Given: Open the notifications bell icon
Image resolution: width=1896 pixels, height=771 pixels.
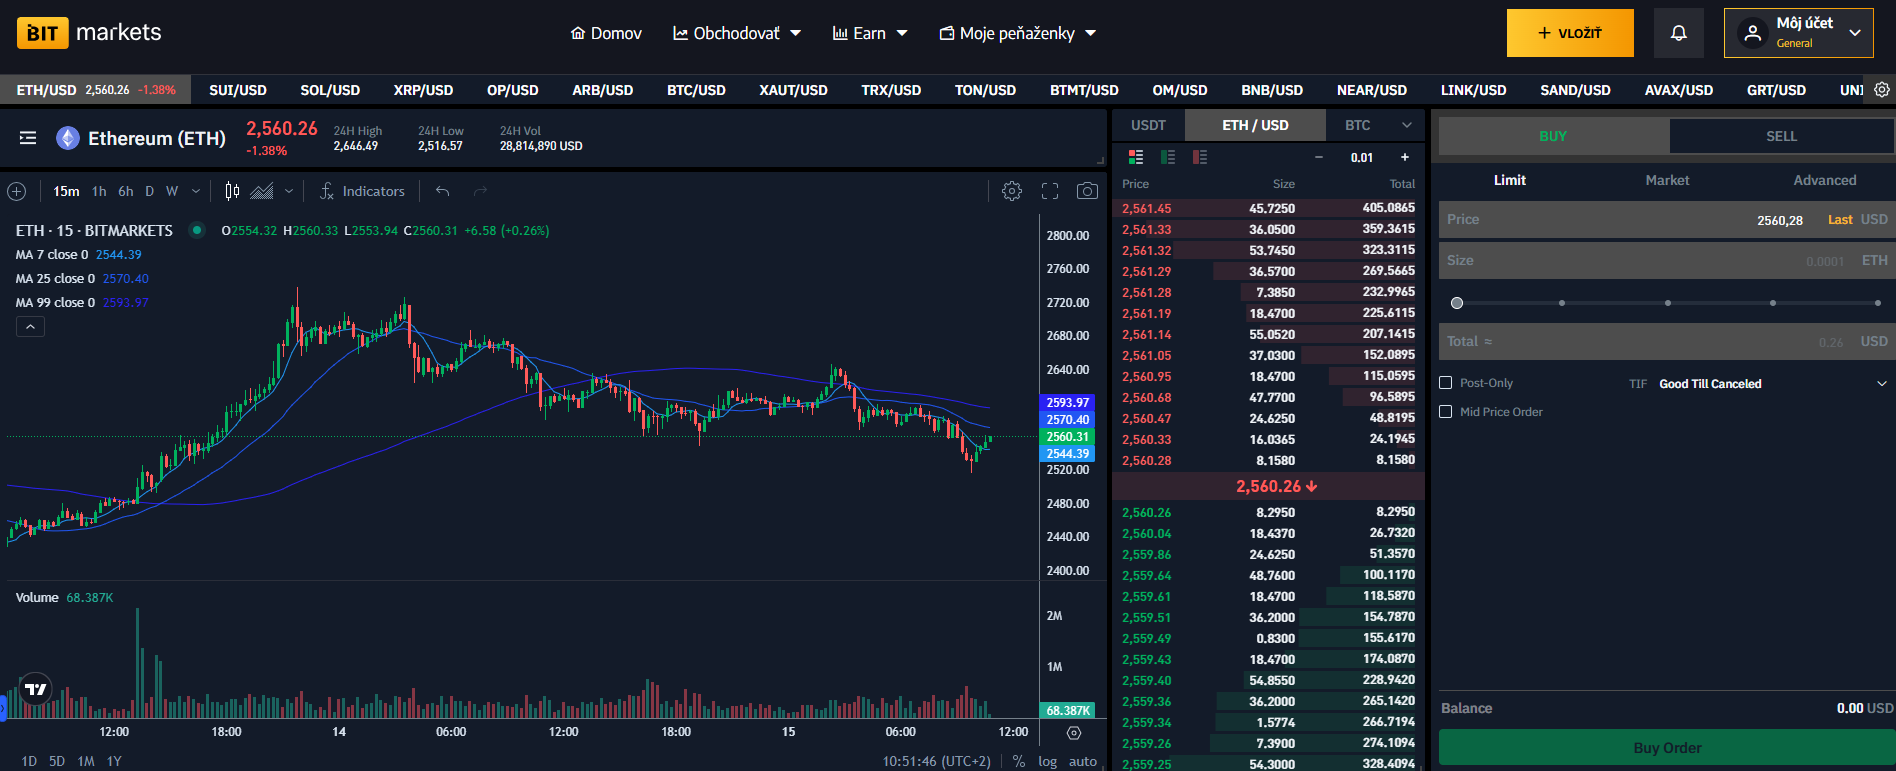Looking at the screenshot, I should 1678,33.
